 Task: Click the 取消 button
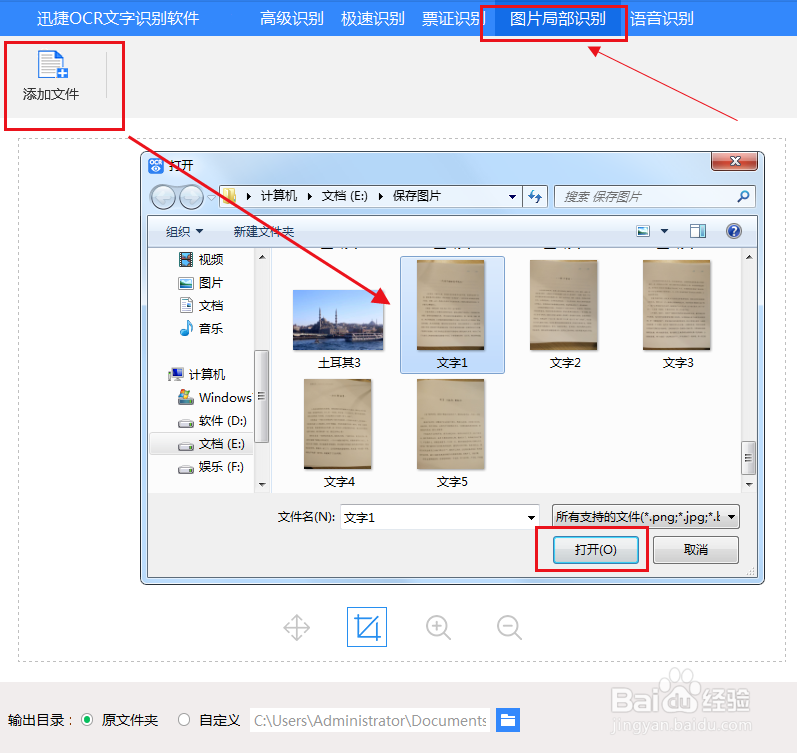[x=695, y=550]
